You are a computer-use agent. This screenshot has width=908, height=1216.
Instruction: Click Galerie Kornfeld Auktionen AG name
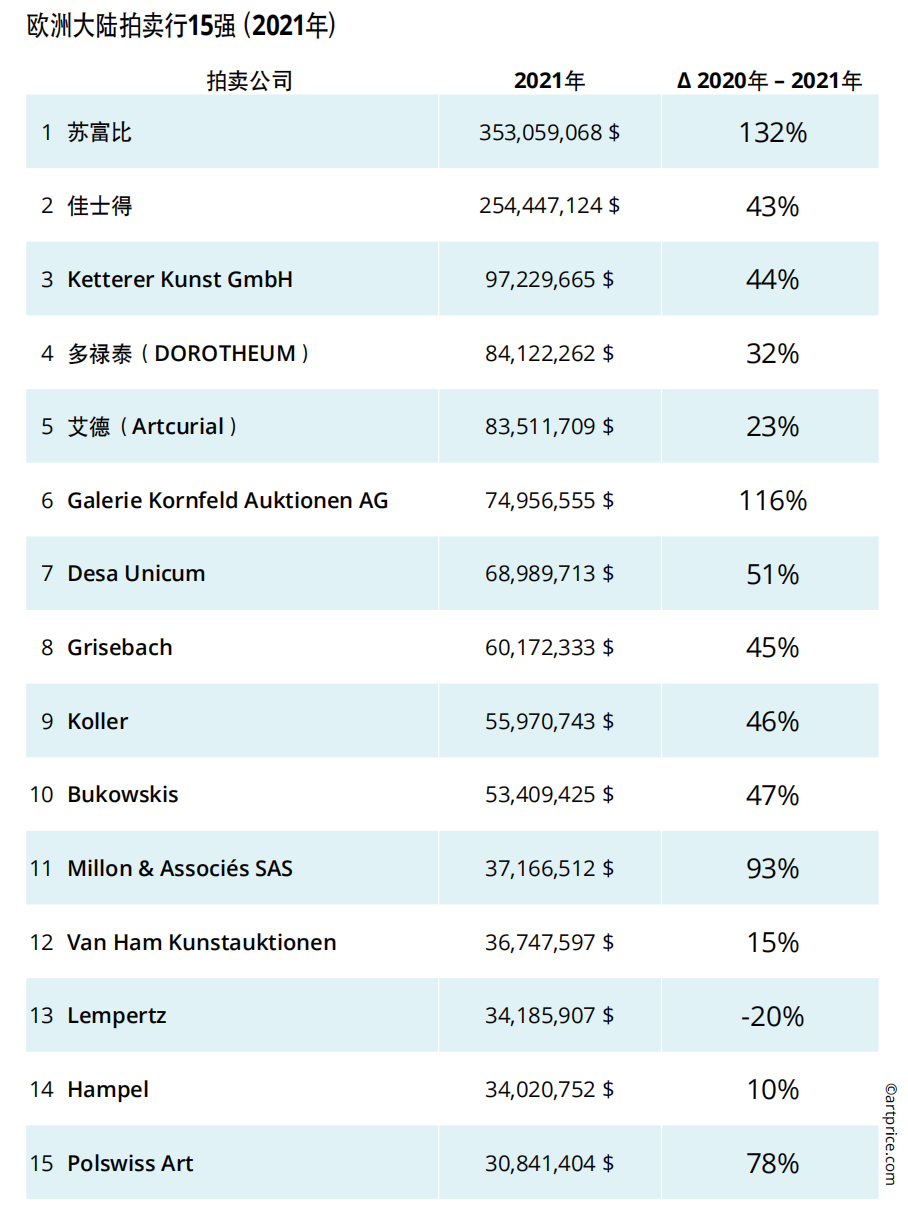(227, 500)
